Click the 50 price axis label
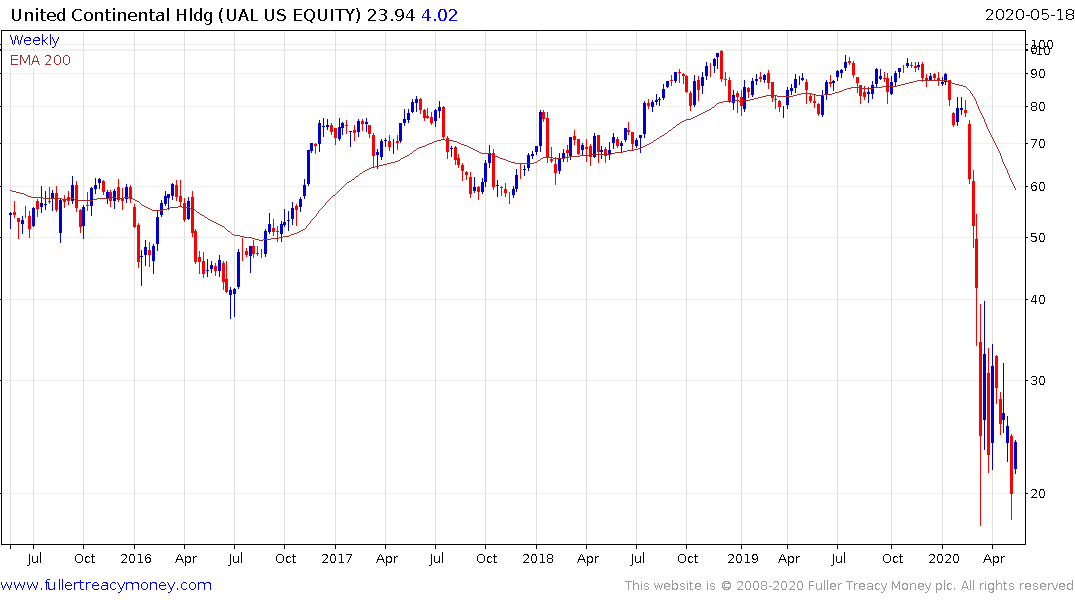Viewport: 1075px width, 600px height. (1037, 237)
